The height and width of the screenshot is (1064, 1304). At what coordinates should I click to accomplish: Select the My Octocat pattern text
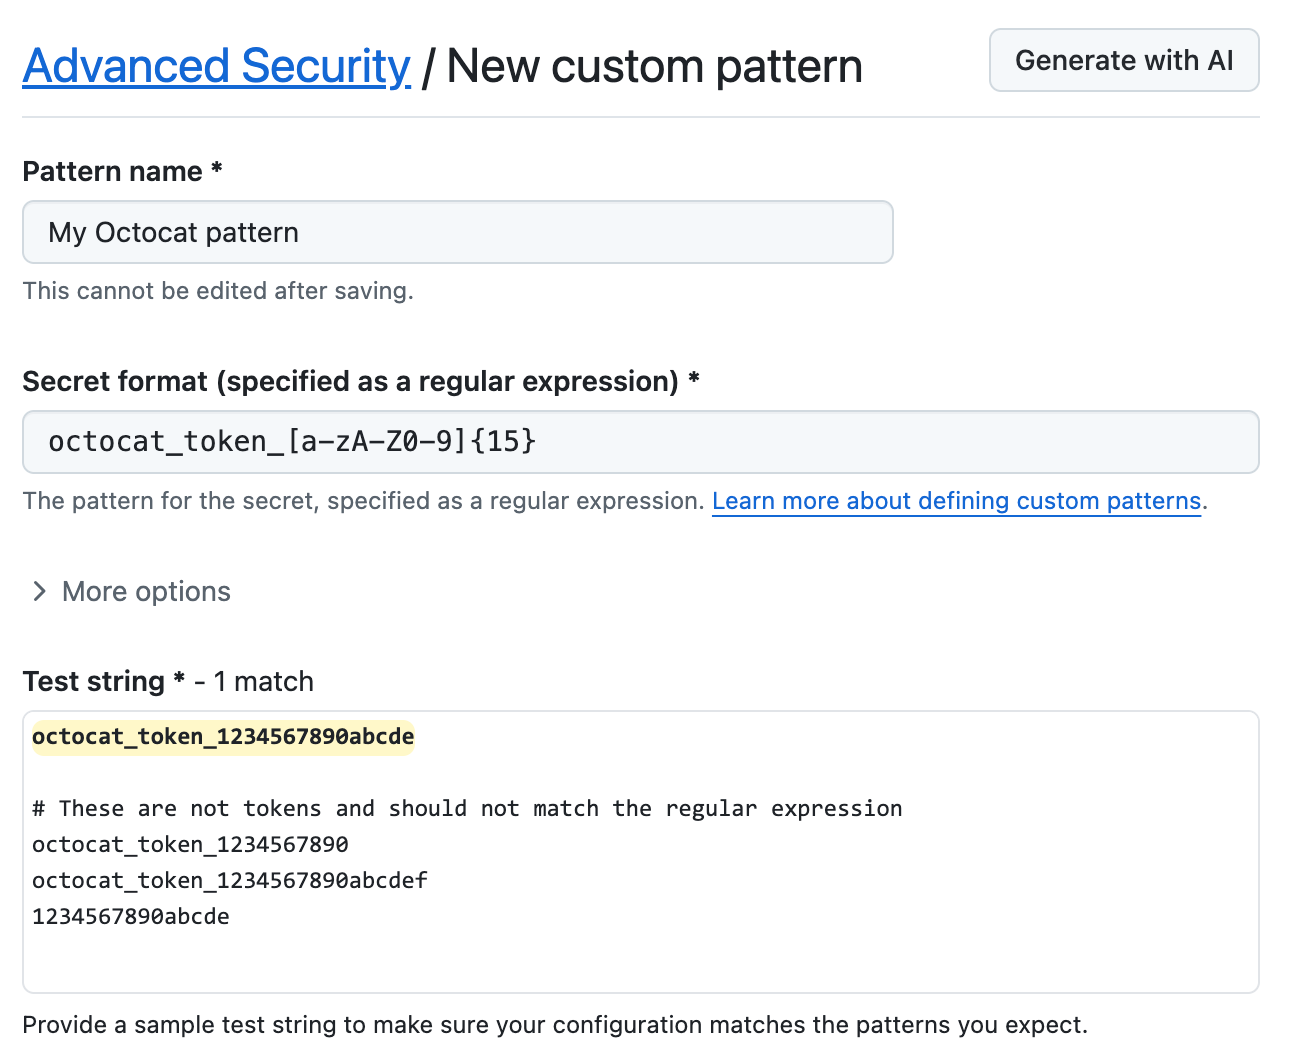pyautogui.click(x=173, y=231)
